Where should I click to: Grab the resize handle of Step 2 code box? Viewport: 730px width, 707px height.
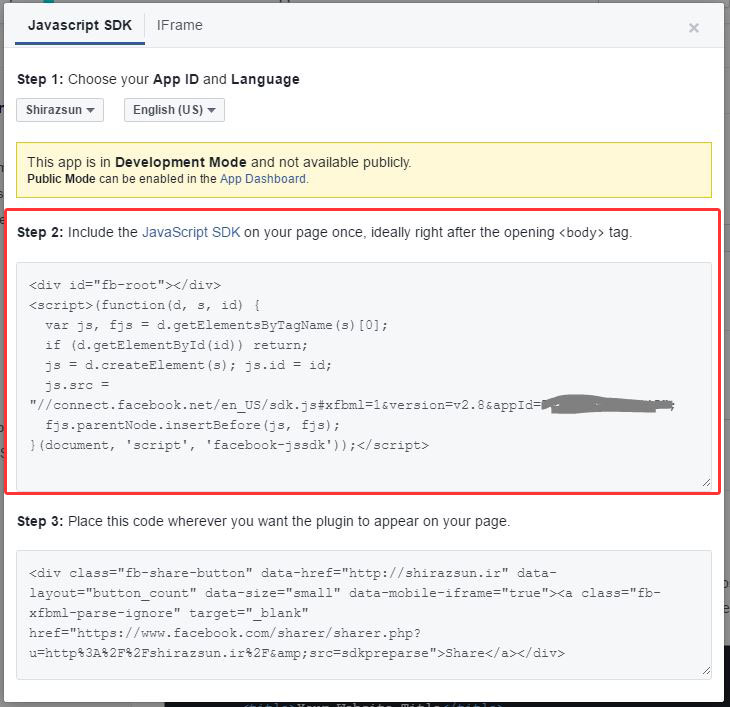706,483
